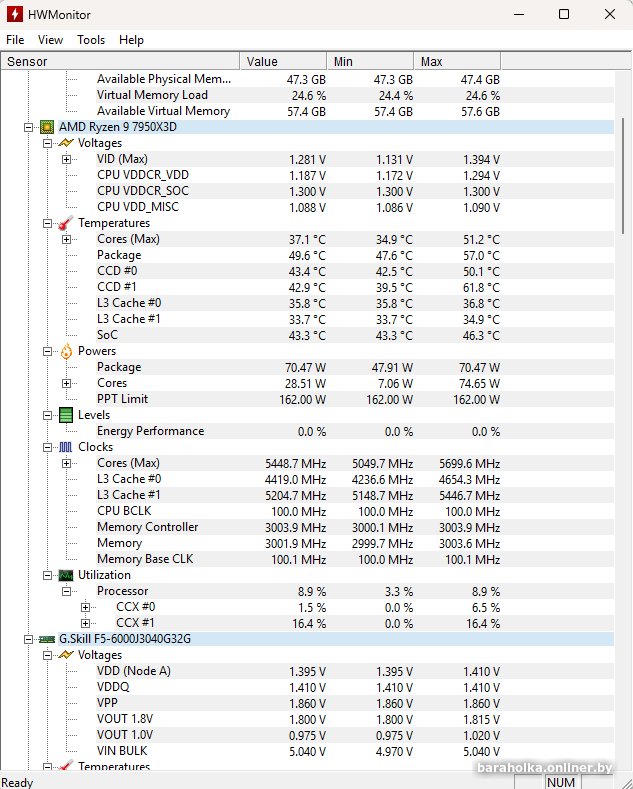Collapse the CPU Voltages section

coord(48,143)
